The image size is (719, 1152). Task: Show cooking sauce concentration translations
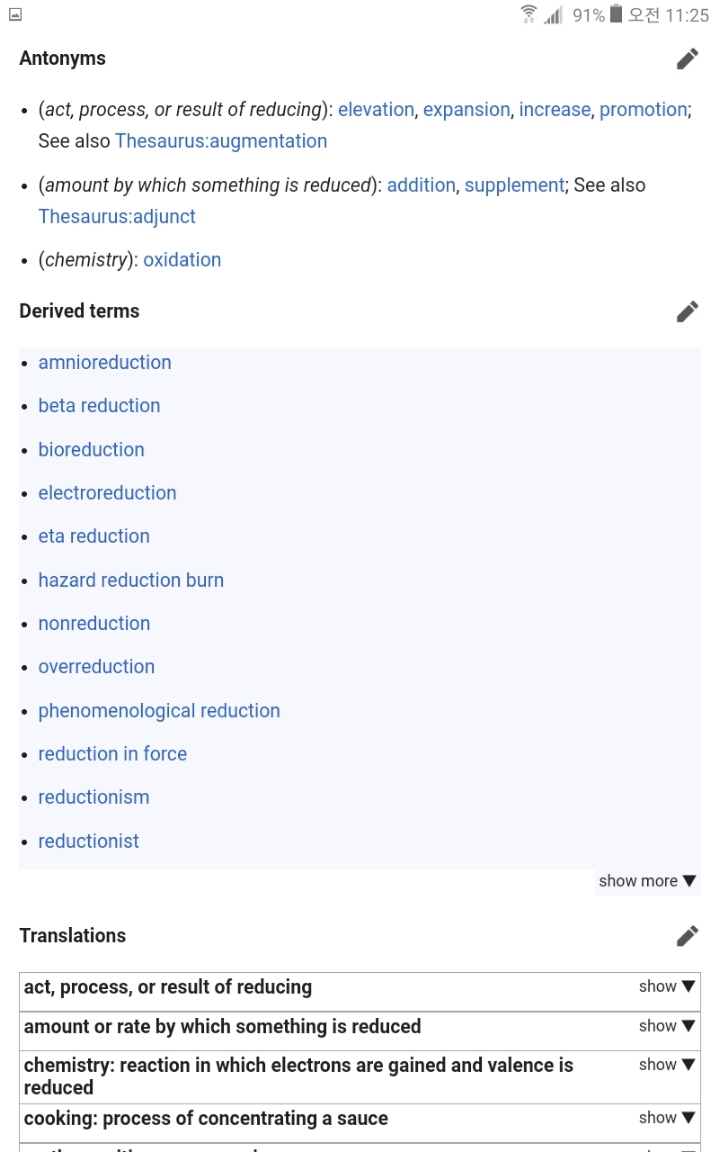point(667,1118)
